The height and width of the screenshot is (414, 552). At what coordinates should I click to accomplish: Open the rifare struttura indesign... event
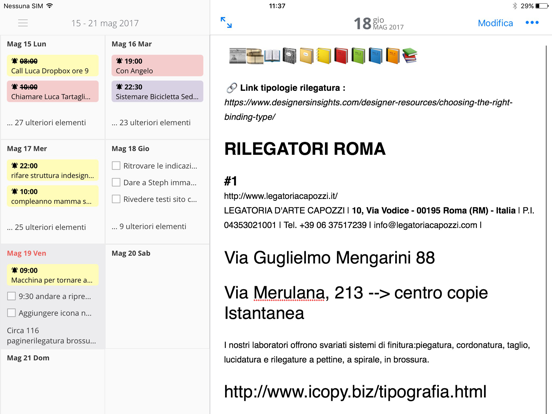[52, 170]
